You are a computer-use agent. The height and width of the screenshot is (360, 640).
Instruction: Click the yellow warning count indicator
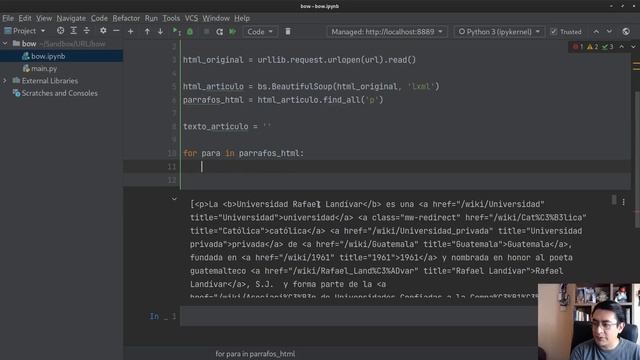pyautogui.click(x=592, y=47)
